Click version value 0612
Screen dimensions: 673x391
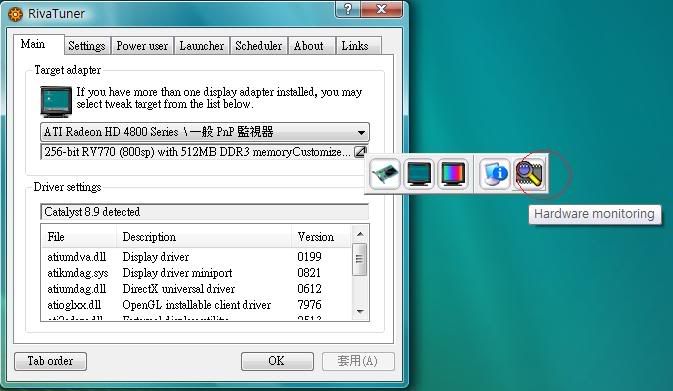tap(309, 289)
